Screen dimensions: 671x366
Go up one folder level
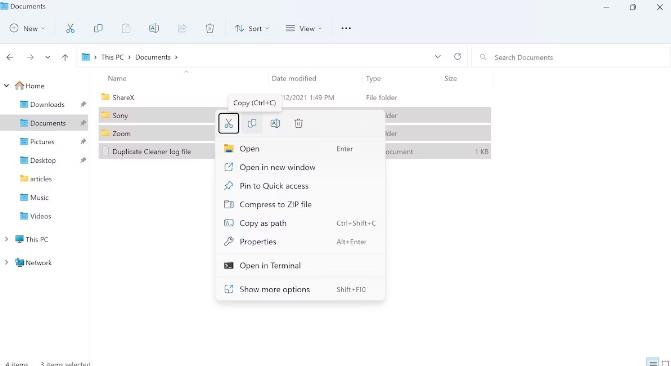[65, 57]
